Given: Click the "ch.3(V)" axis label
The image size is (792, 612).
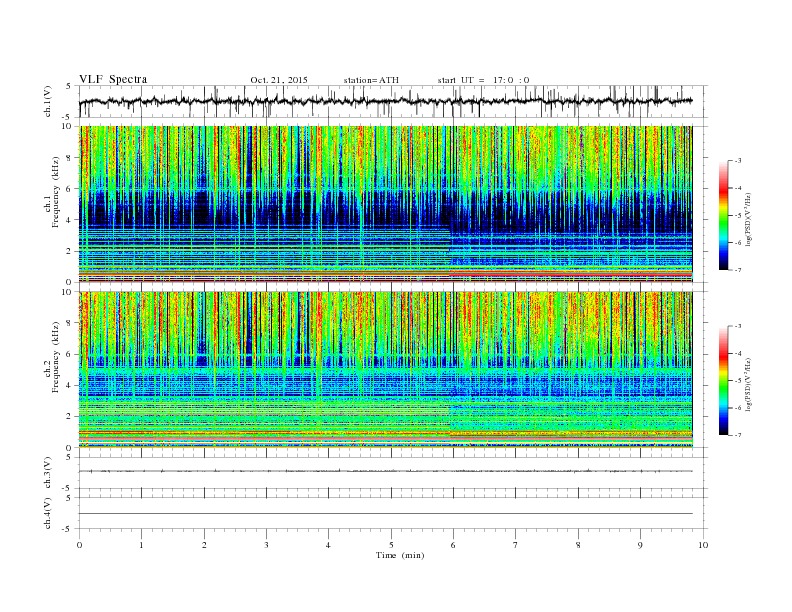Looking at the screenshot, I should point(48,473).
